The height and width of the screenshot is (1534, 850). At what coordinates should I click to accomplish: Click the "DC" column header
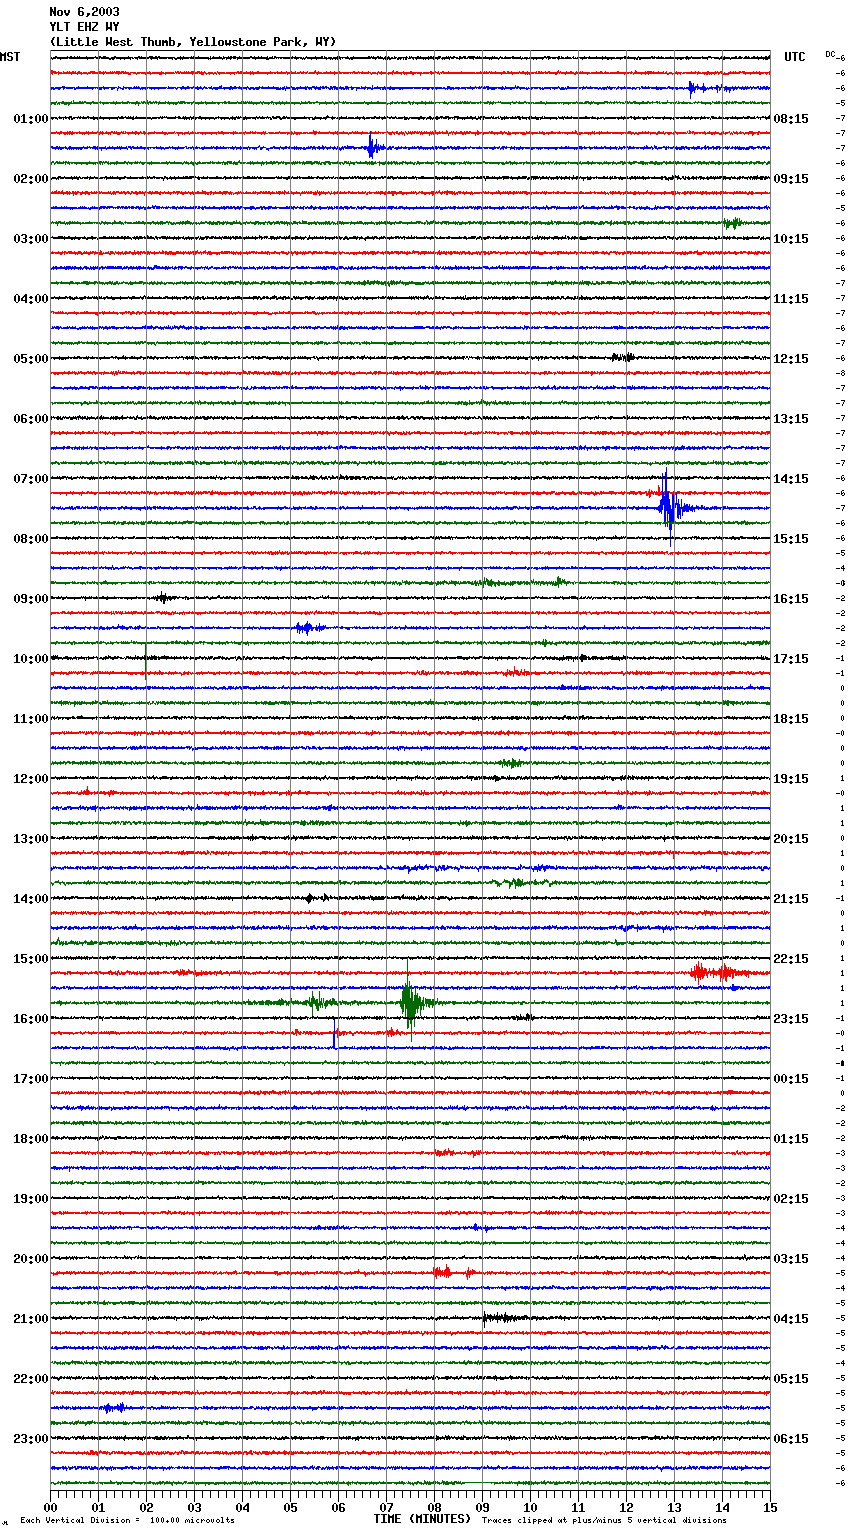tap(830, 54)
